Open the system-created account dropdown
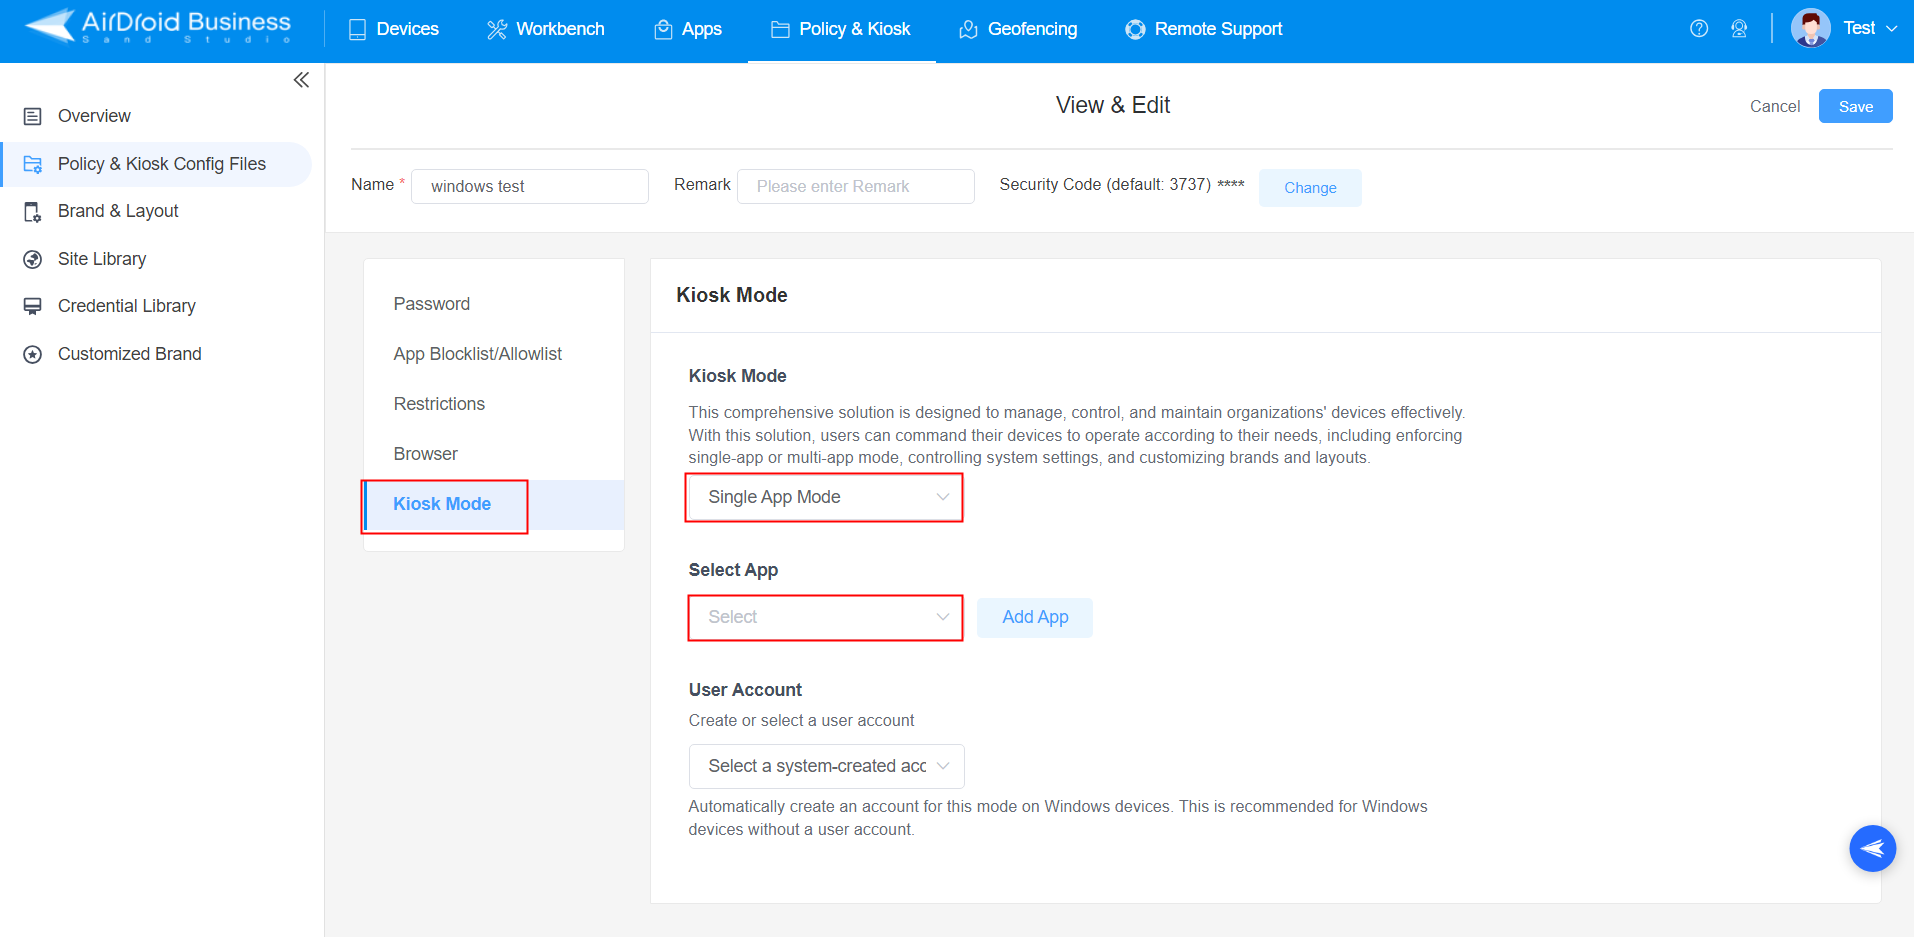The image size is (1914, 937). pyautogui.click(x=825, y=766)
